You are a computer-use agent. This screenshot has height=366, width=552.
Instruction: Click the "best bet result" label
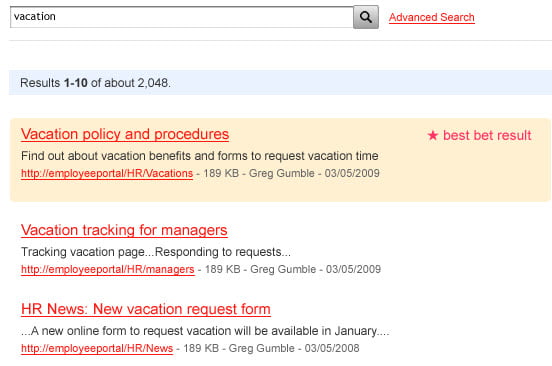coord(487,135)
